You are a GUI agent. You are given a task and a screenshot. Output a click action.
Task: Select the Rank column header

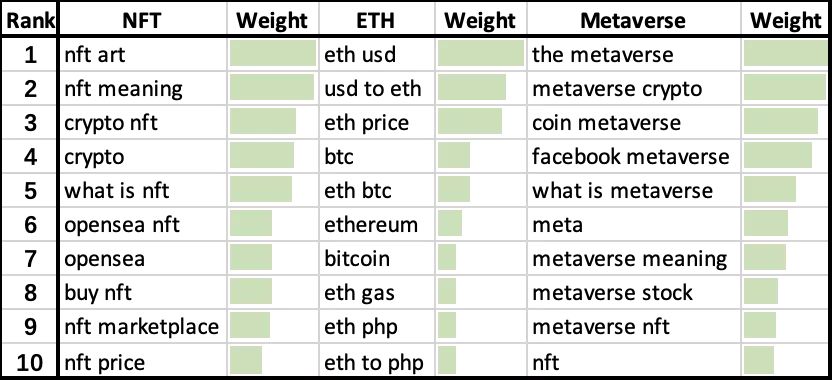30,20
